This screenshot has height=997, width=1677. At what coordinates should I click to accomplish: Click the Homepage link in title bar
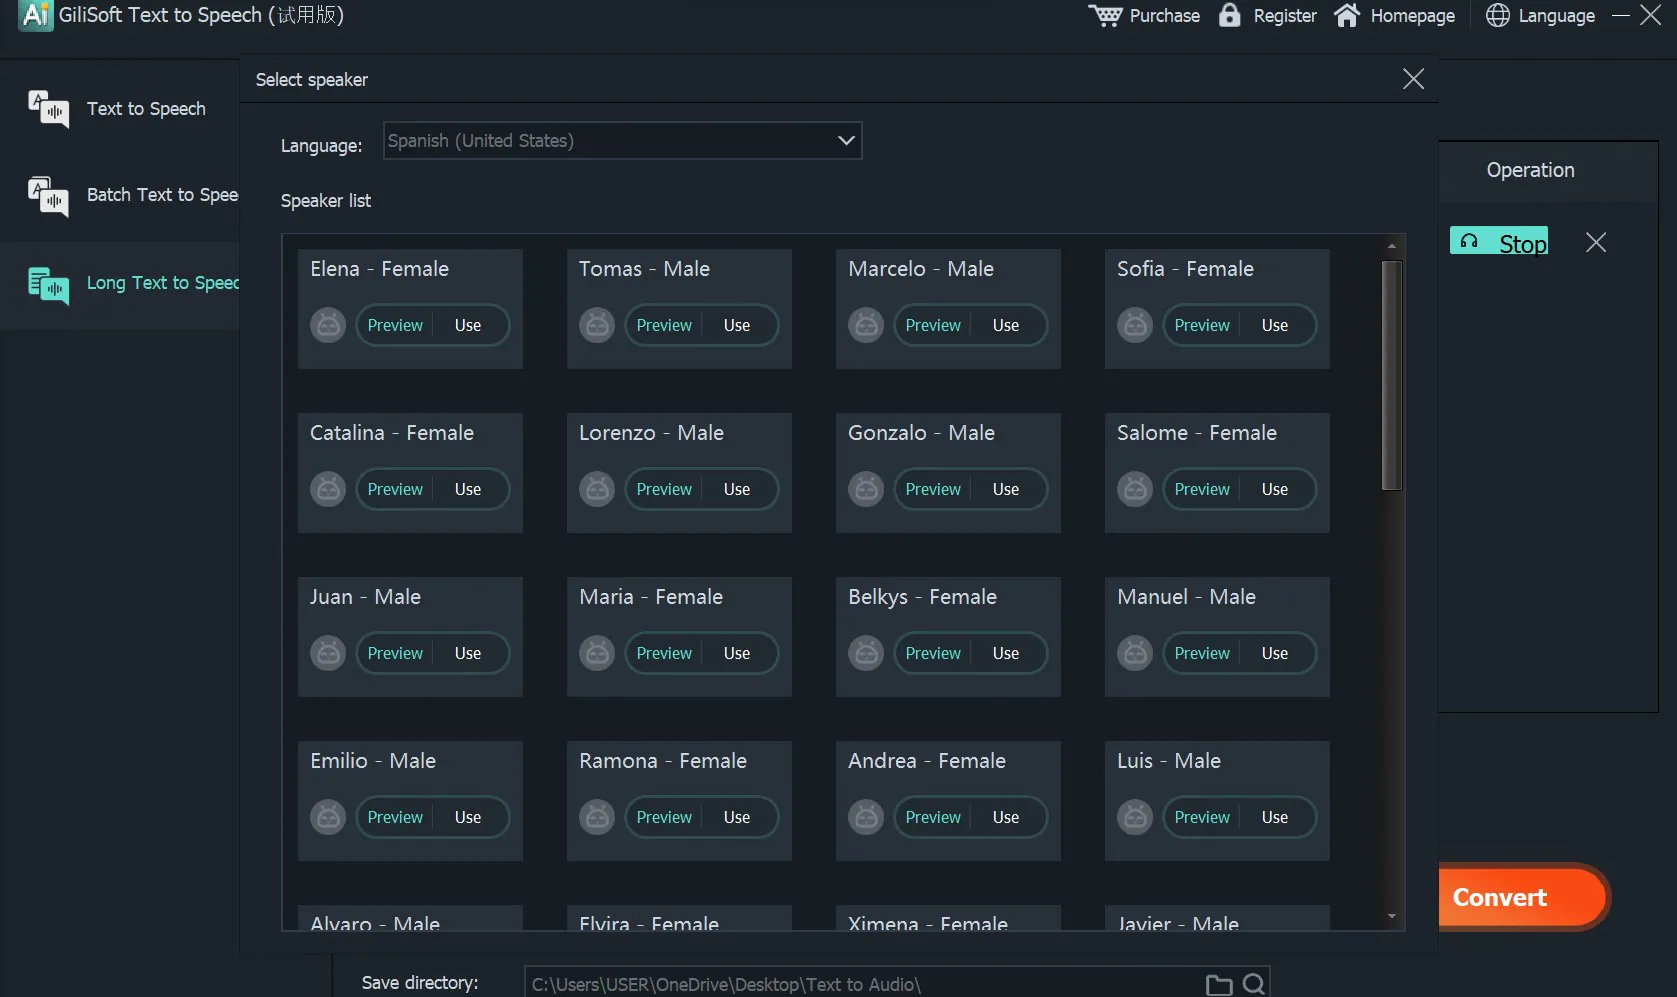coord(1412,16)
